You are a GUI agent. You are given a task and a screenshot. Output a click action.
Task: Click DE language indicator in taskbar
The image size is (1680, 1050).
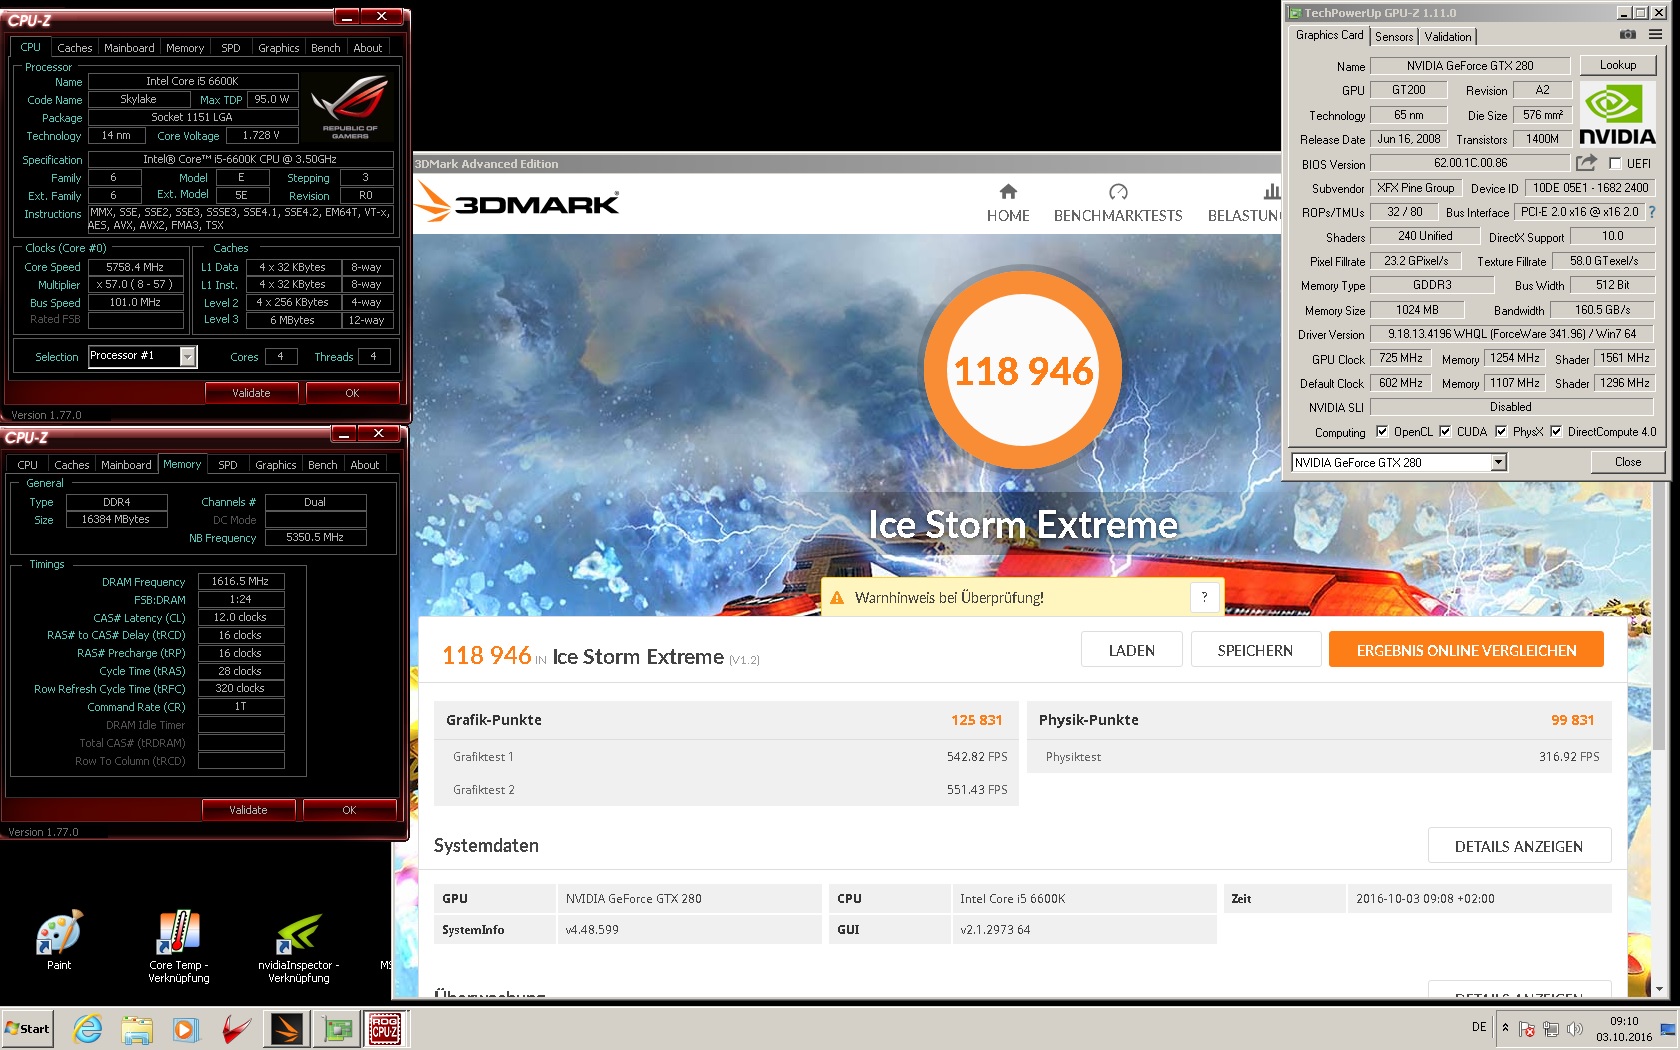[1479, 1027]
